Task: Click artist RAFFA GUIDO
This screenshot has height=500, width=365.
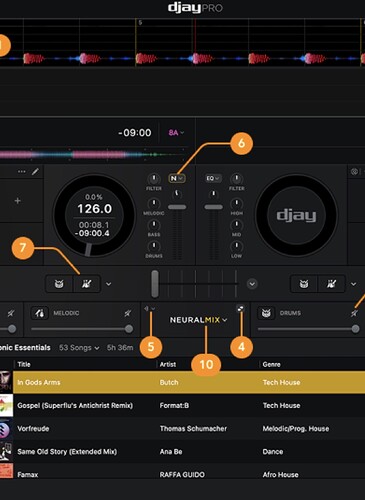Action: point(182,475)
